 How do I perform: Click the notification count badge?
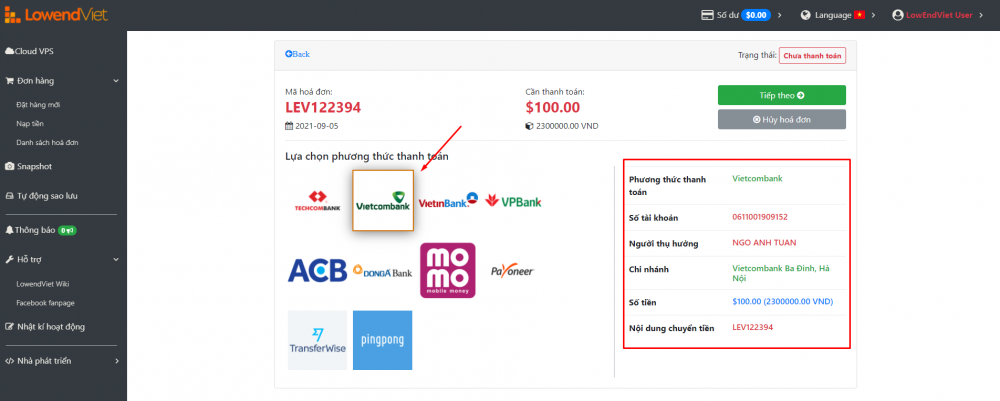(x=67, y=230)
